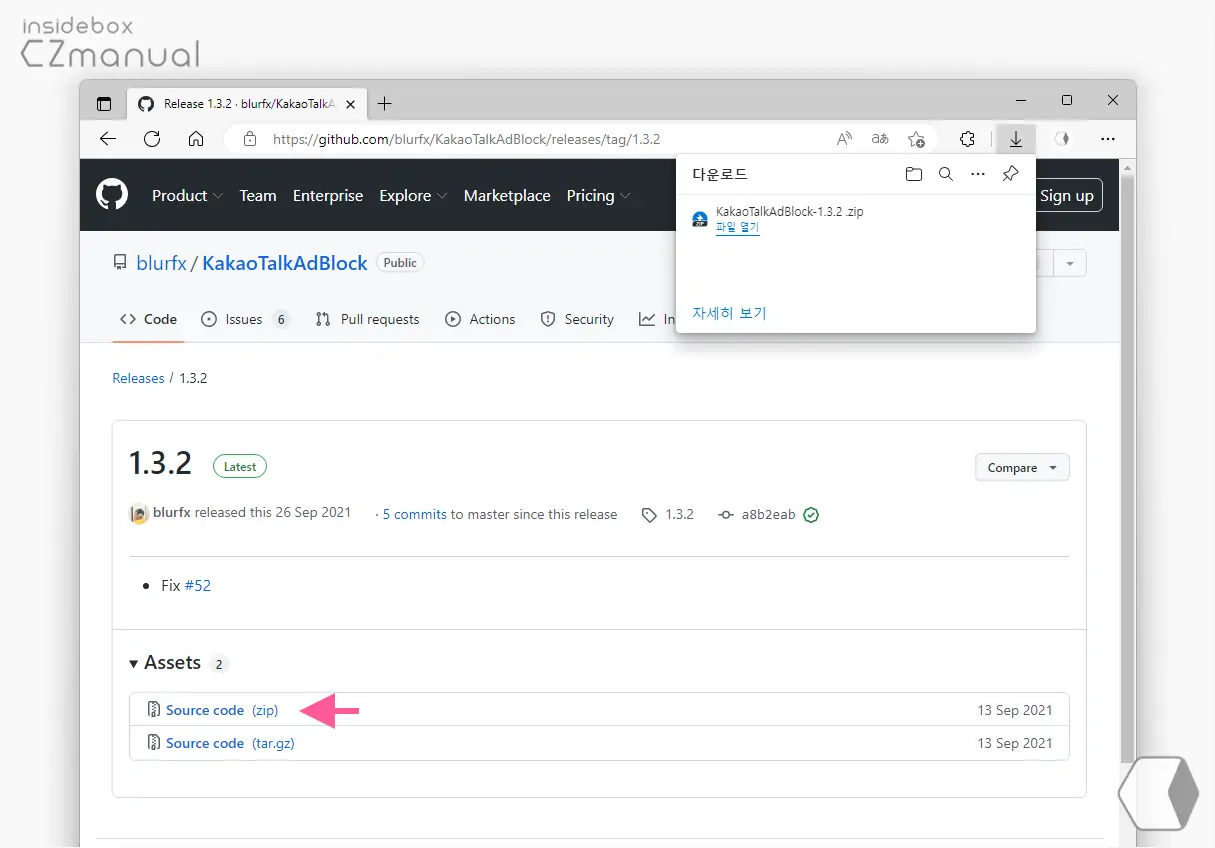
Task: Reload the page with the refresh icon
Action: [152, 139]
